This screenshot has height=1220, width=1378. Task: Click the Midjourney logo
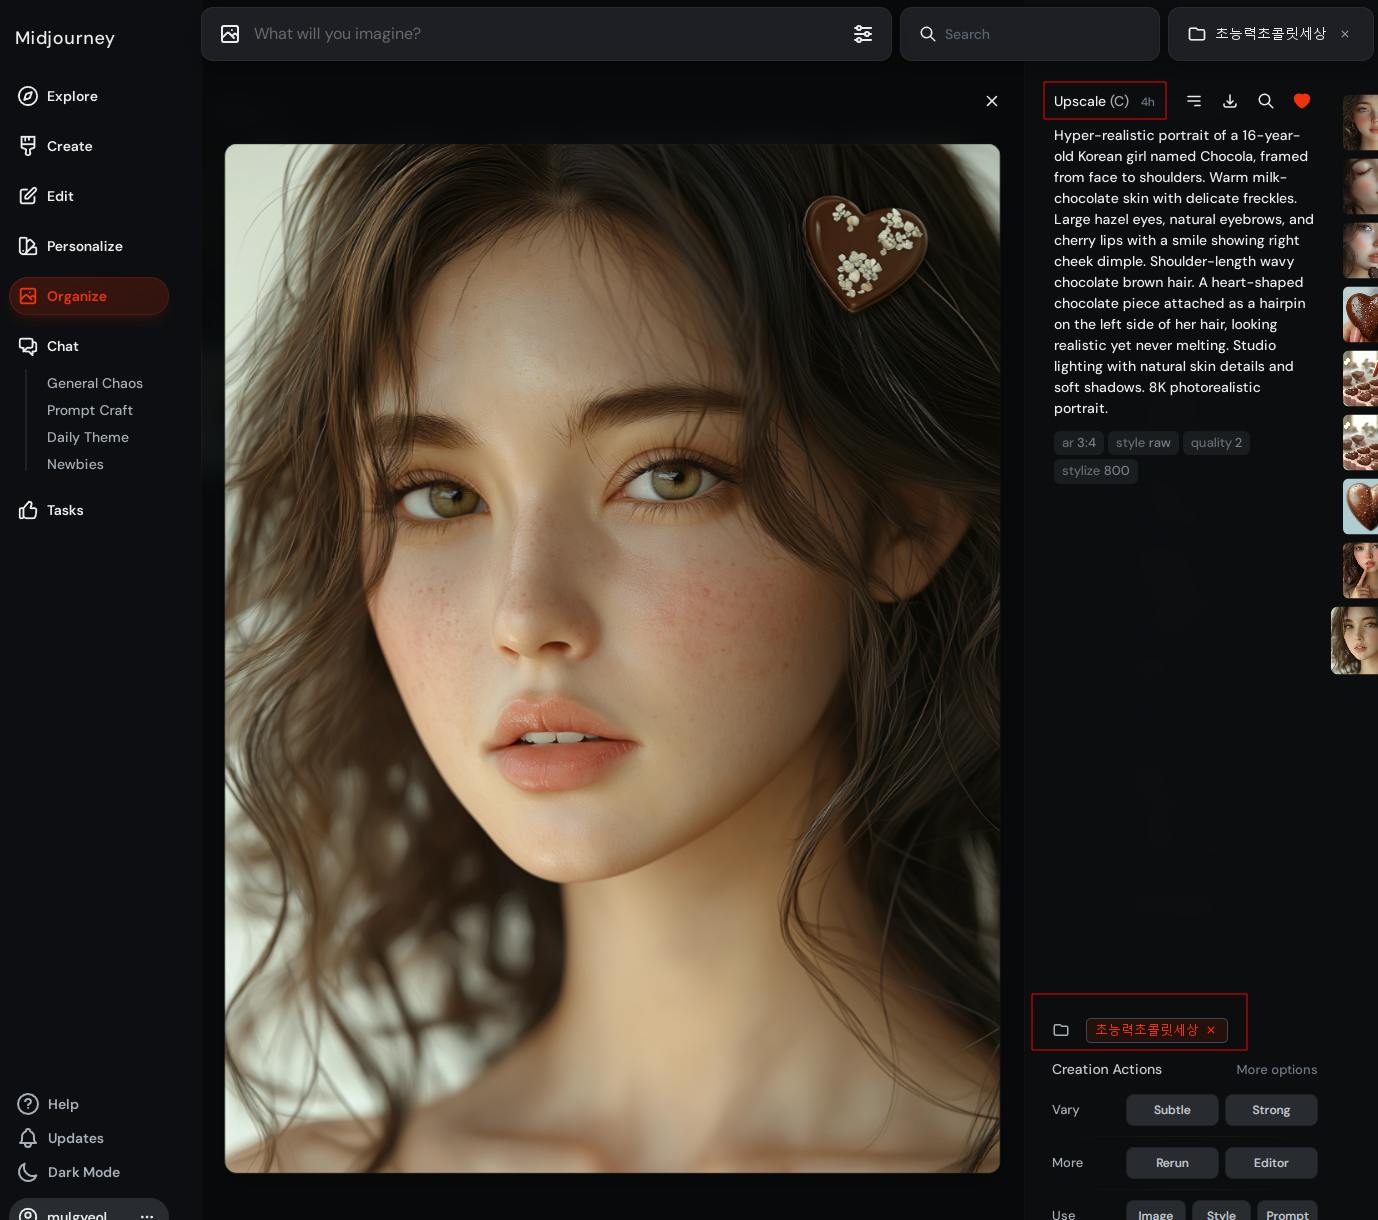tap(65, 38)
